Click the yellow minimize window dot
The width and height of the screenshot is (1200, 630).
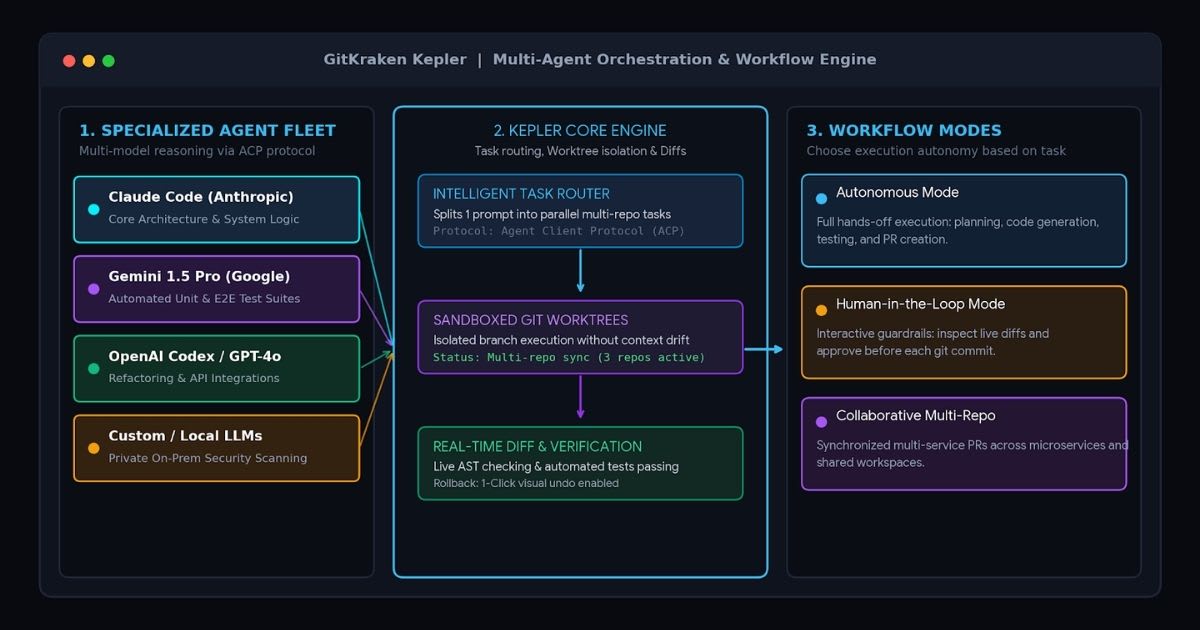click(89, 61)
